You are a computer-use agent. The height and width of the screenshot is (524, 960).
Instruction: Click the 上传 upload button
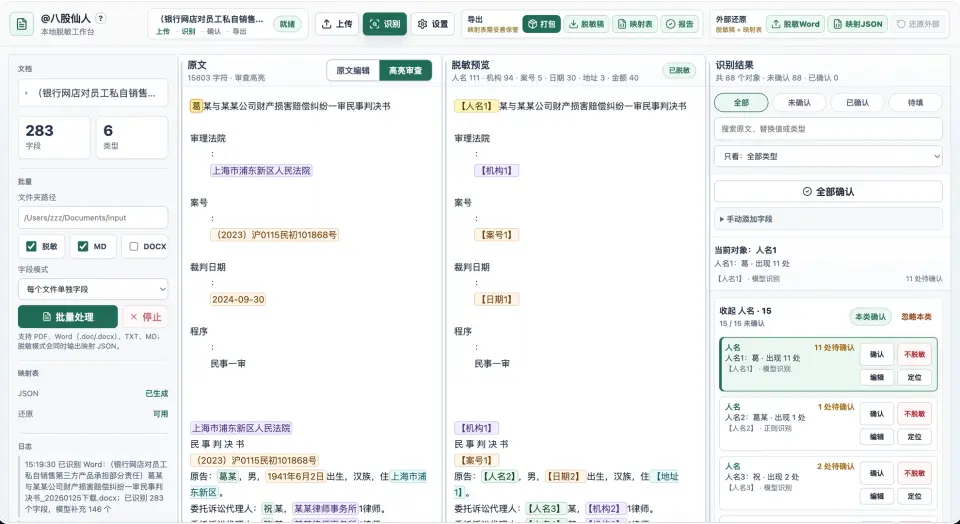tap(337, 24)
